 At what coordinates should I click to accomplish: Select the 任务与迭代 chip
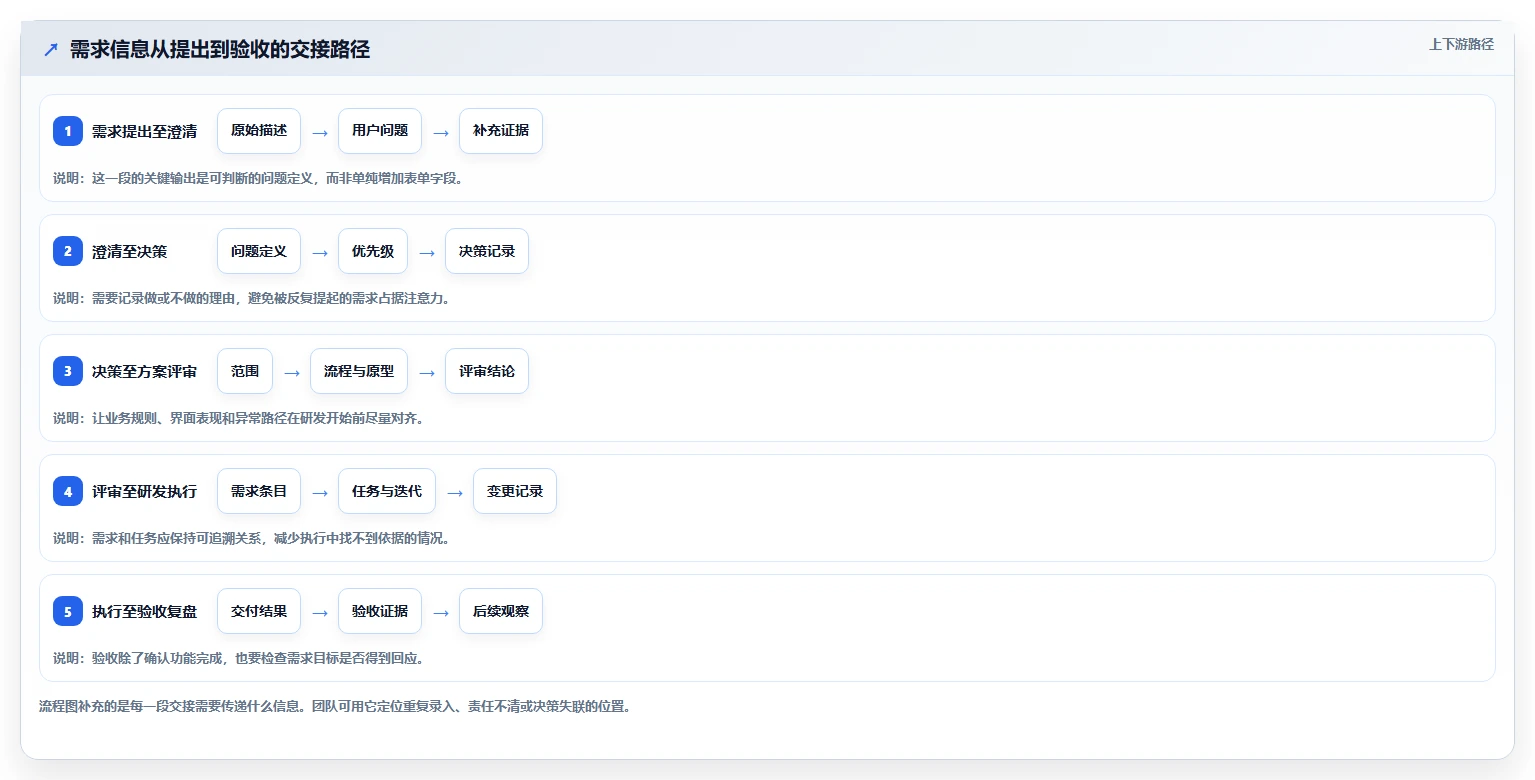(387, 491)
